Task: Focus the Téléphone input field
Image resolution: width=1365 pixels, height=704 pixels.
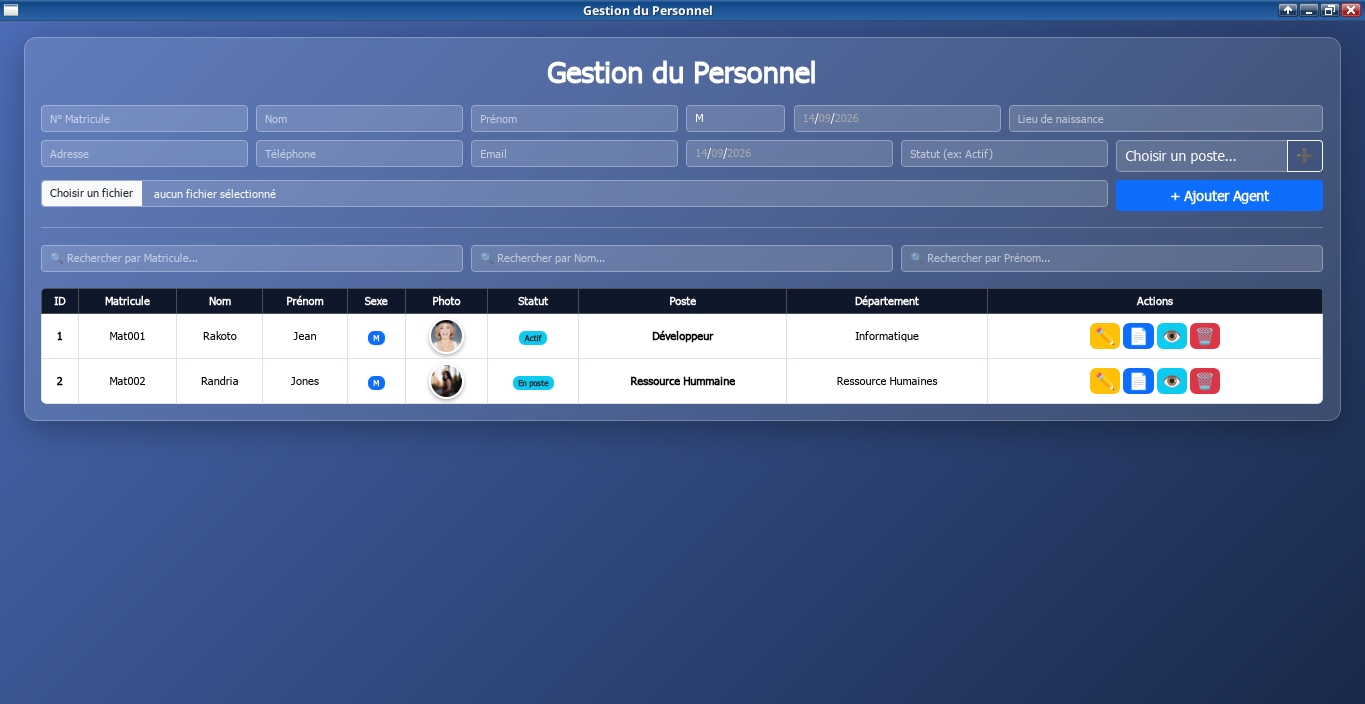Action: click(x=359, y=153)
